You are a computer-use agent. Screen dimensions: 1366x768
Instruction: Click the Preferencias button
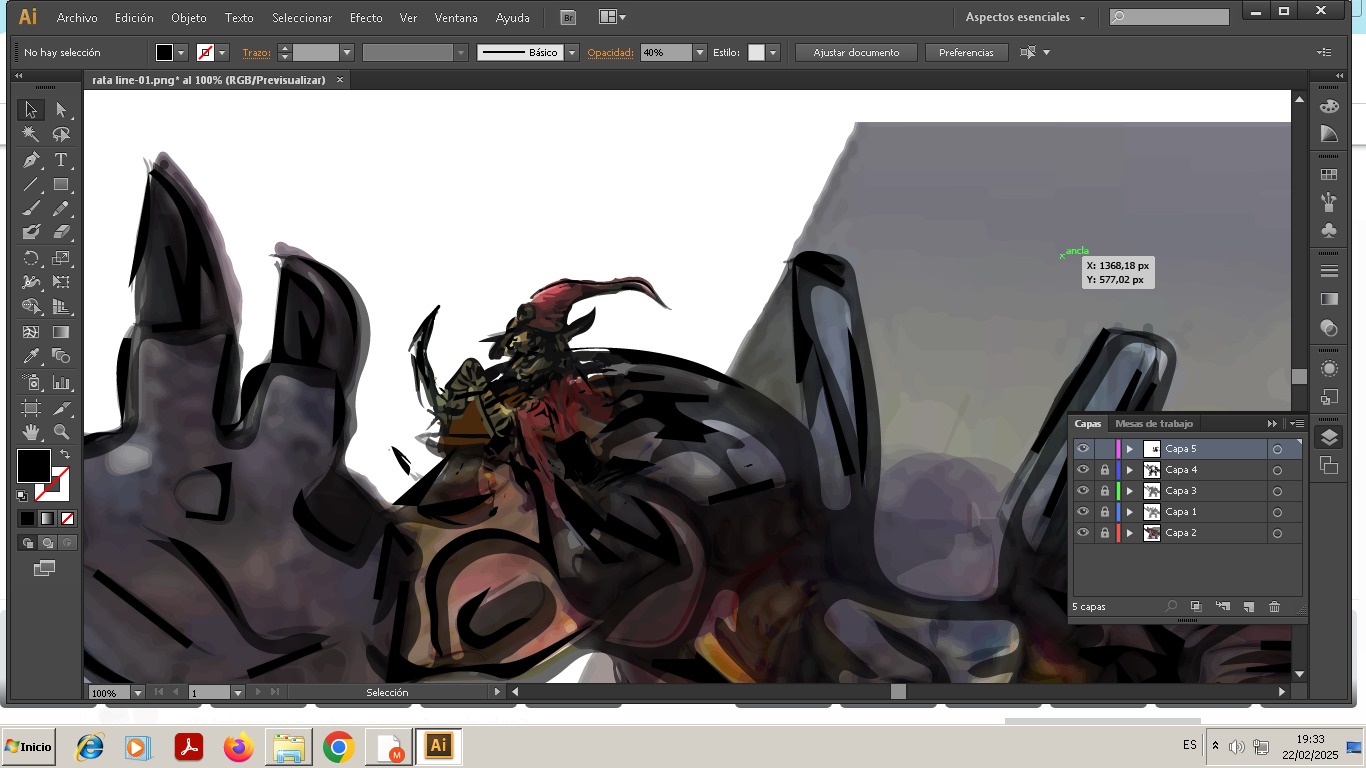click(x=966, y=52)
